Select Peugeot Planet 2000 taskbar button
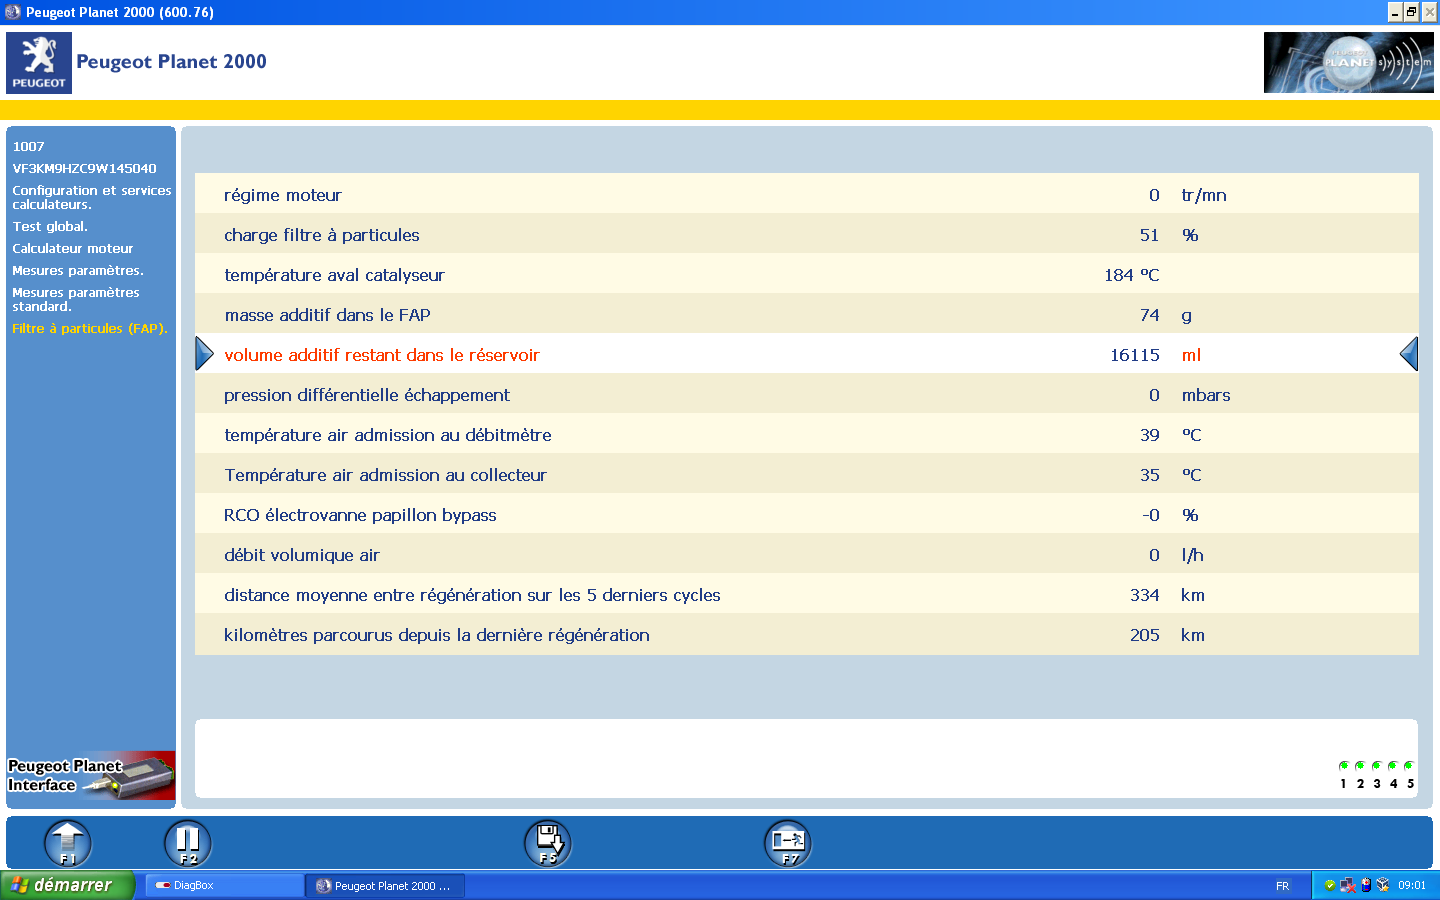Viewport: 1440px width, 900px height. tap(386, 885)
